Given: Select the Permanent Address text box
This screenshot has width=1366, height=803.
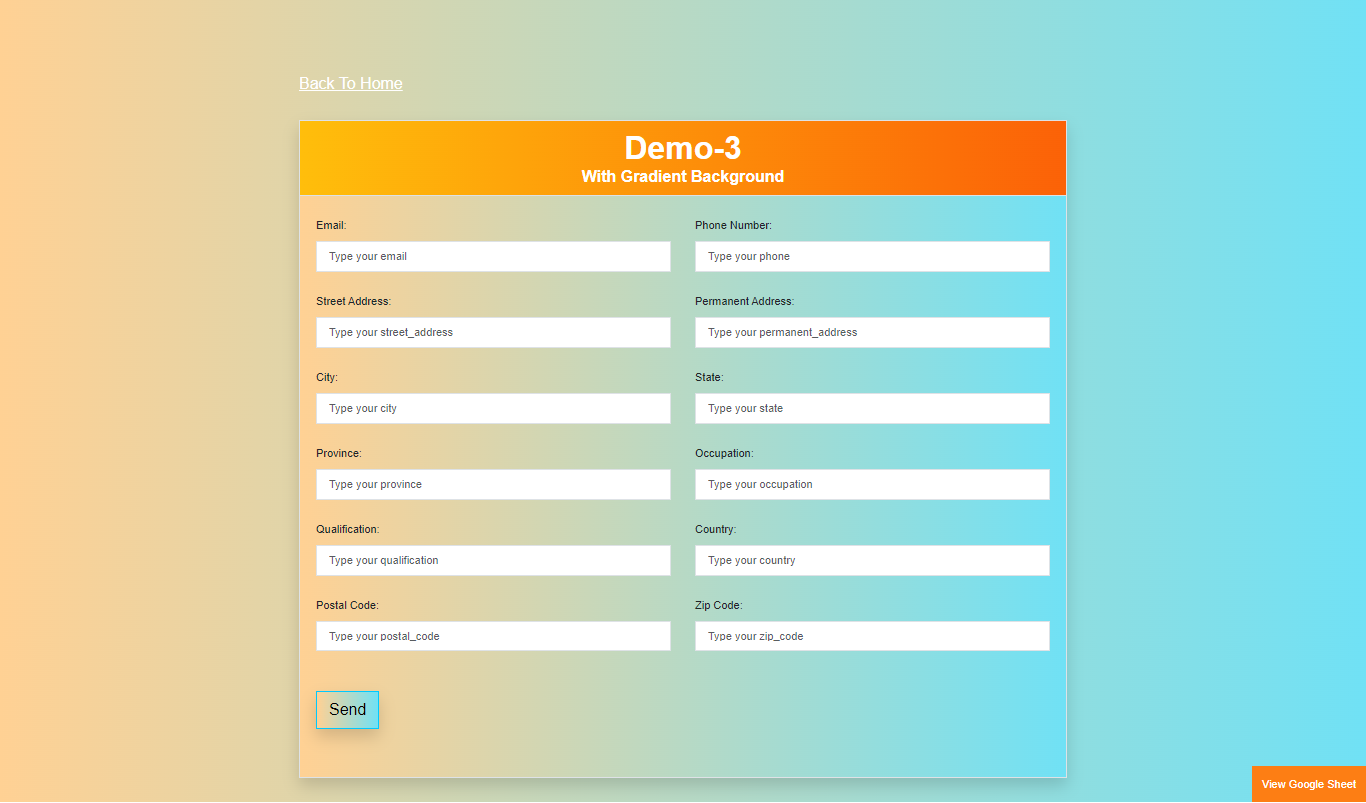Looking at the screenshot, I should point(872,332).
